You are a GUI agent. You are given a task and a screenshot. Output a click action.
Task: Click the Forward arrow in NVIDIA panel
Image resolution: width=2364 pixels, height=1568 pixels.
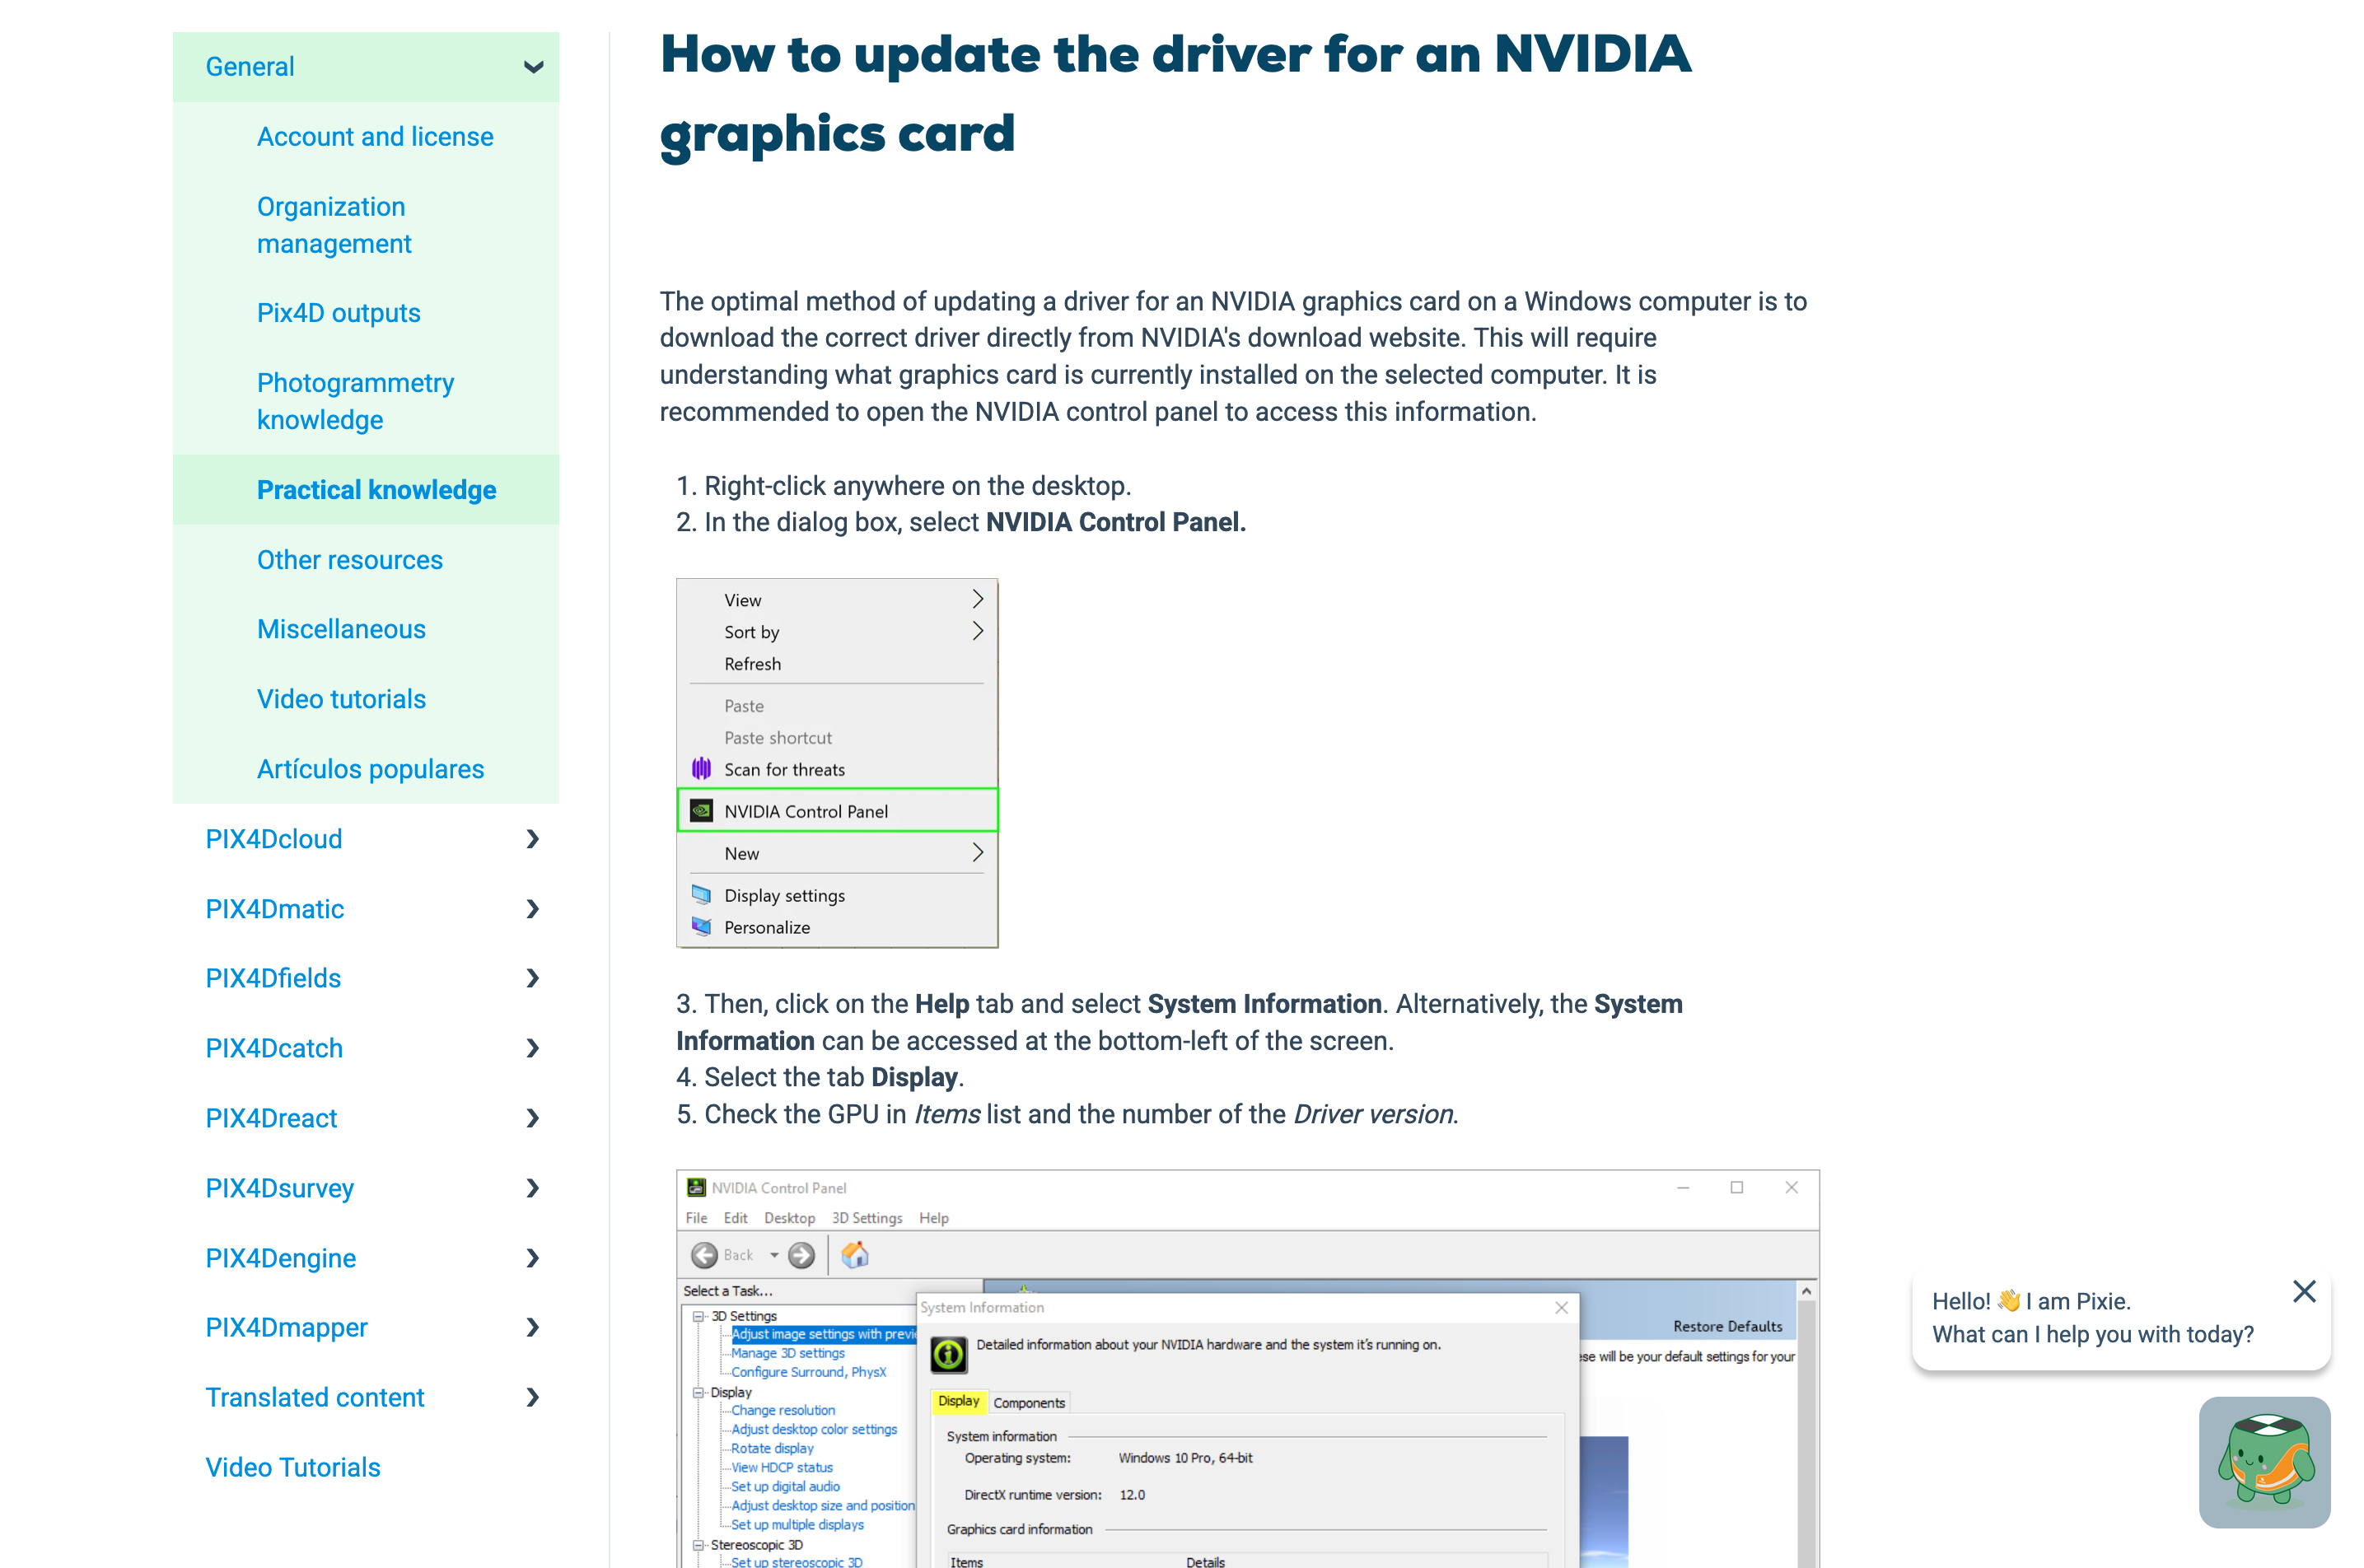tap(801, 1254)
